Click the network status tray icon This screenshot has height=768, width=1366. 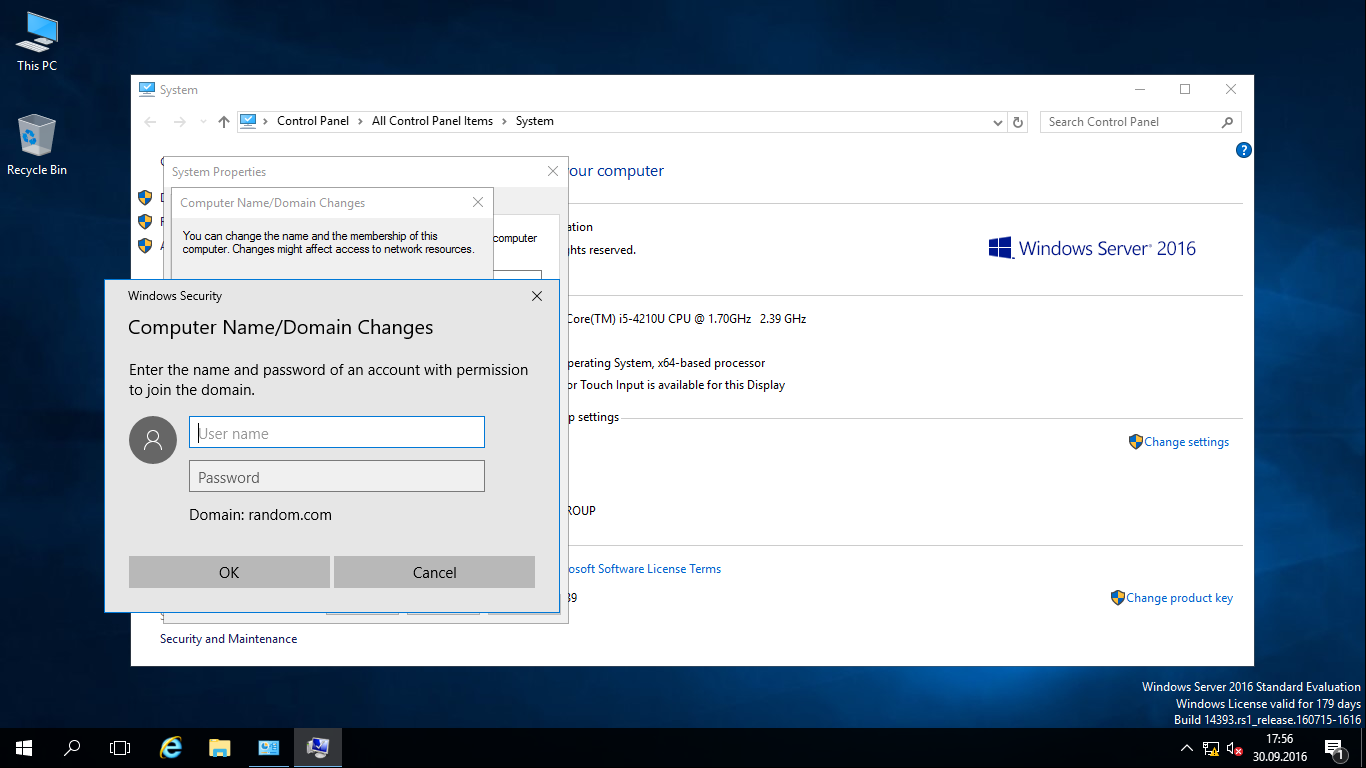[1211, 748]
